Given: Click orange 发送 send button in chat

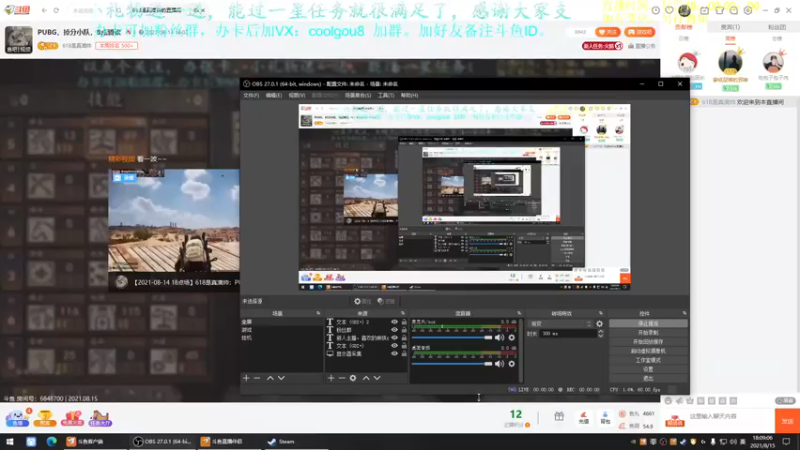Looking at the screenshot, I should coord(787,421).
